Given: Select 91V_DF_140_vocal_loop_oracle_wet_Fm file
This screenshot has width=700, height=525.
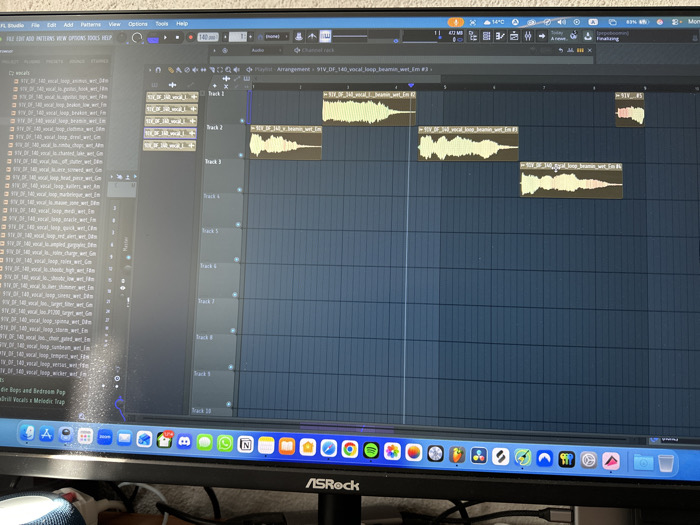Looking at the screenshot, I should 49,219.
